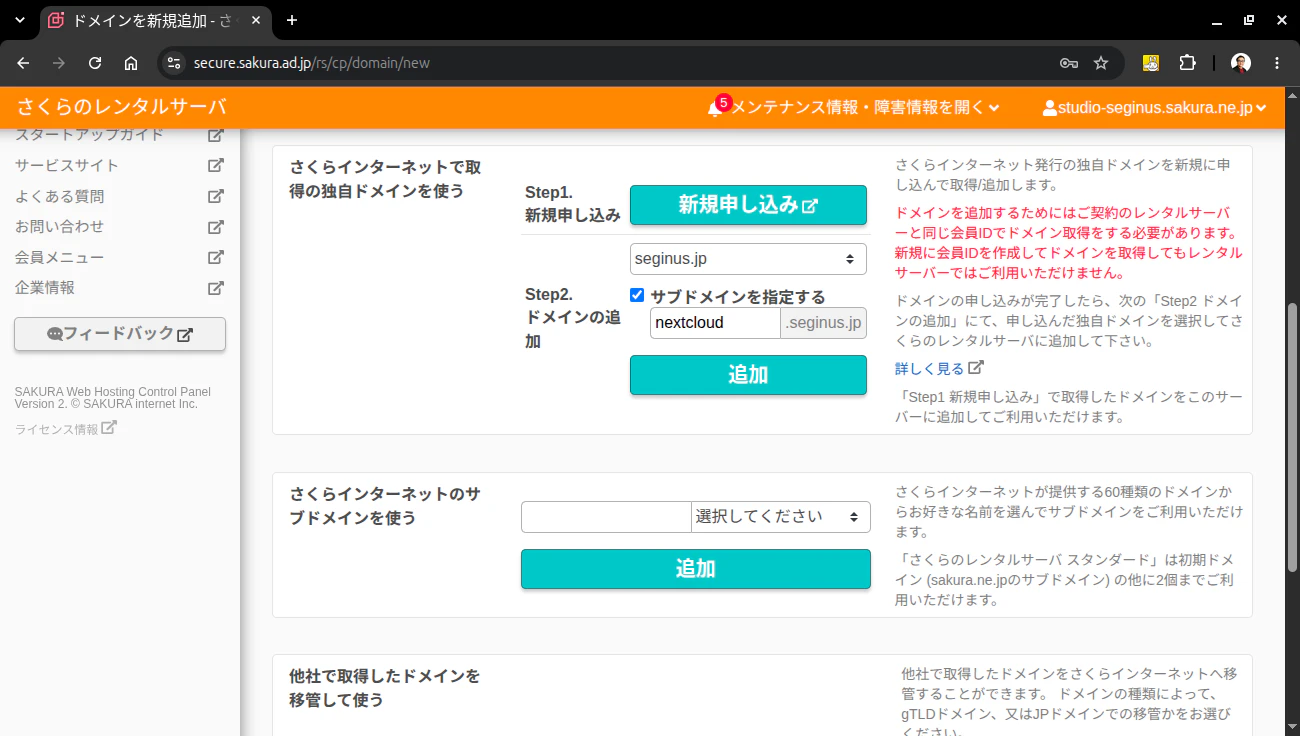Focus the nextcloud subdomain field
Viewport: 1300px width, 736px height.
pyautogui.click(x=715, y=323)
